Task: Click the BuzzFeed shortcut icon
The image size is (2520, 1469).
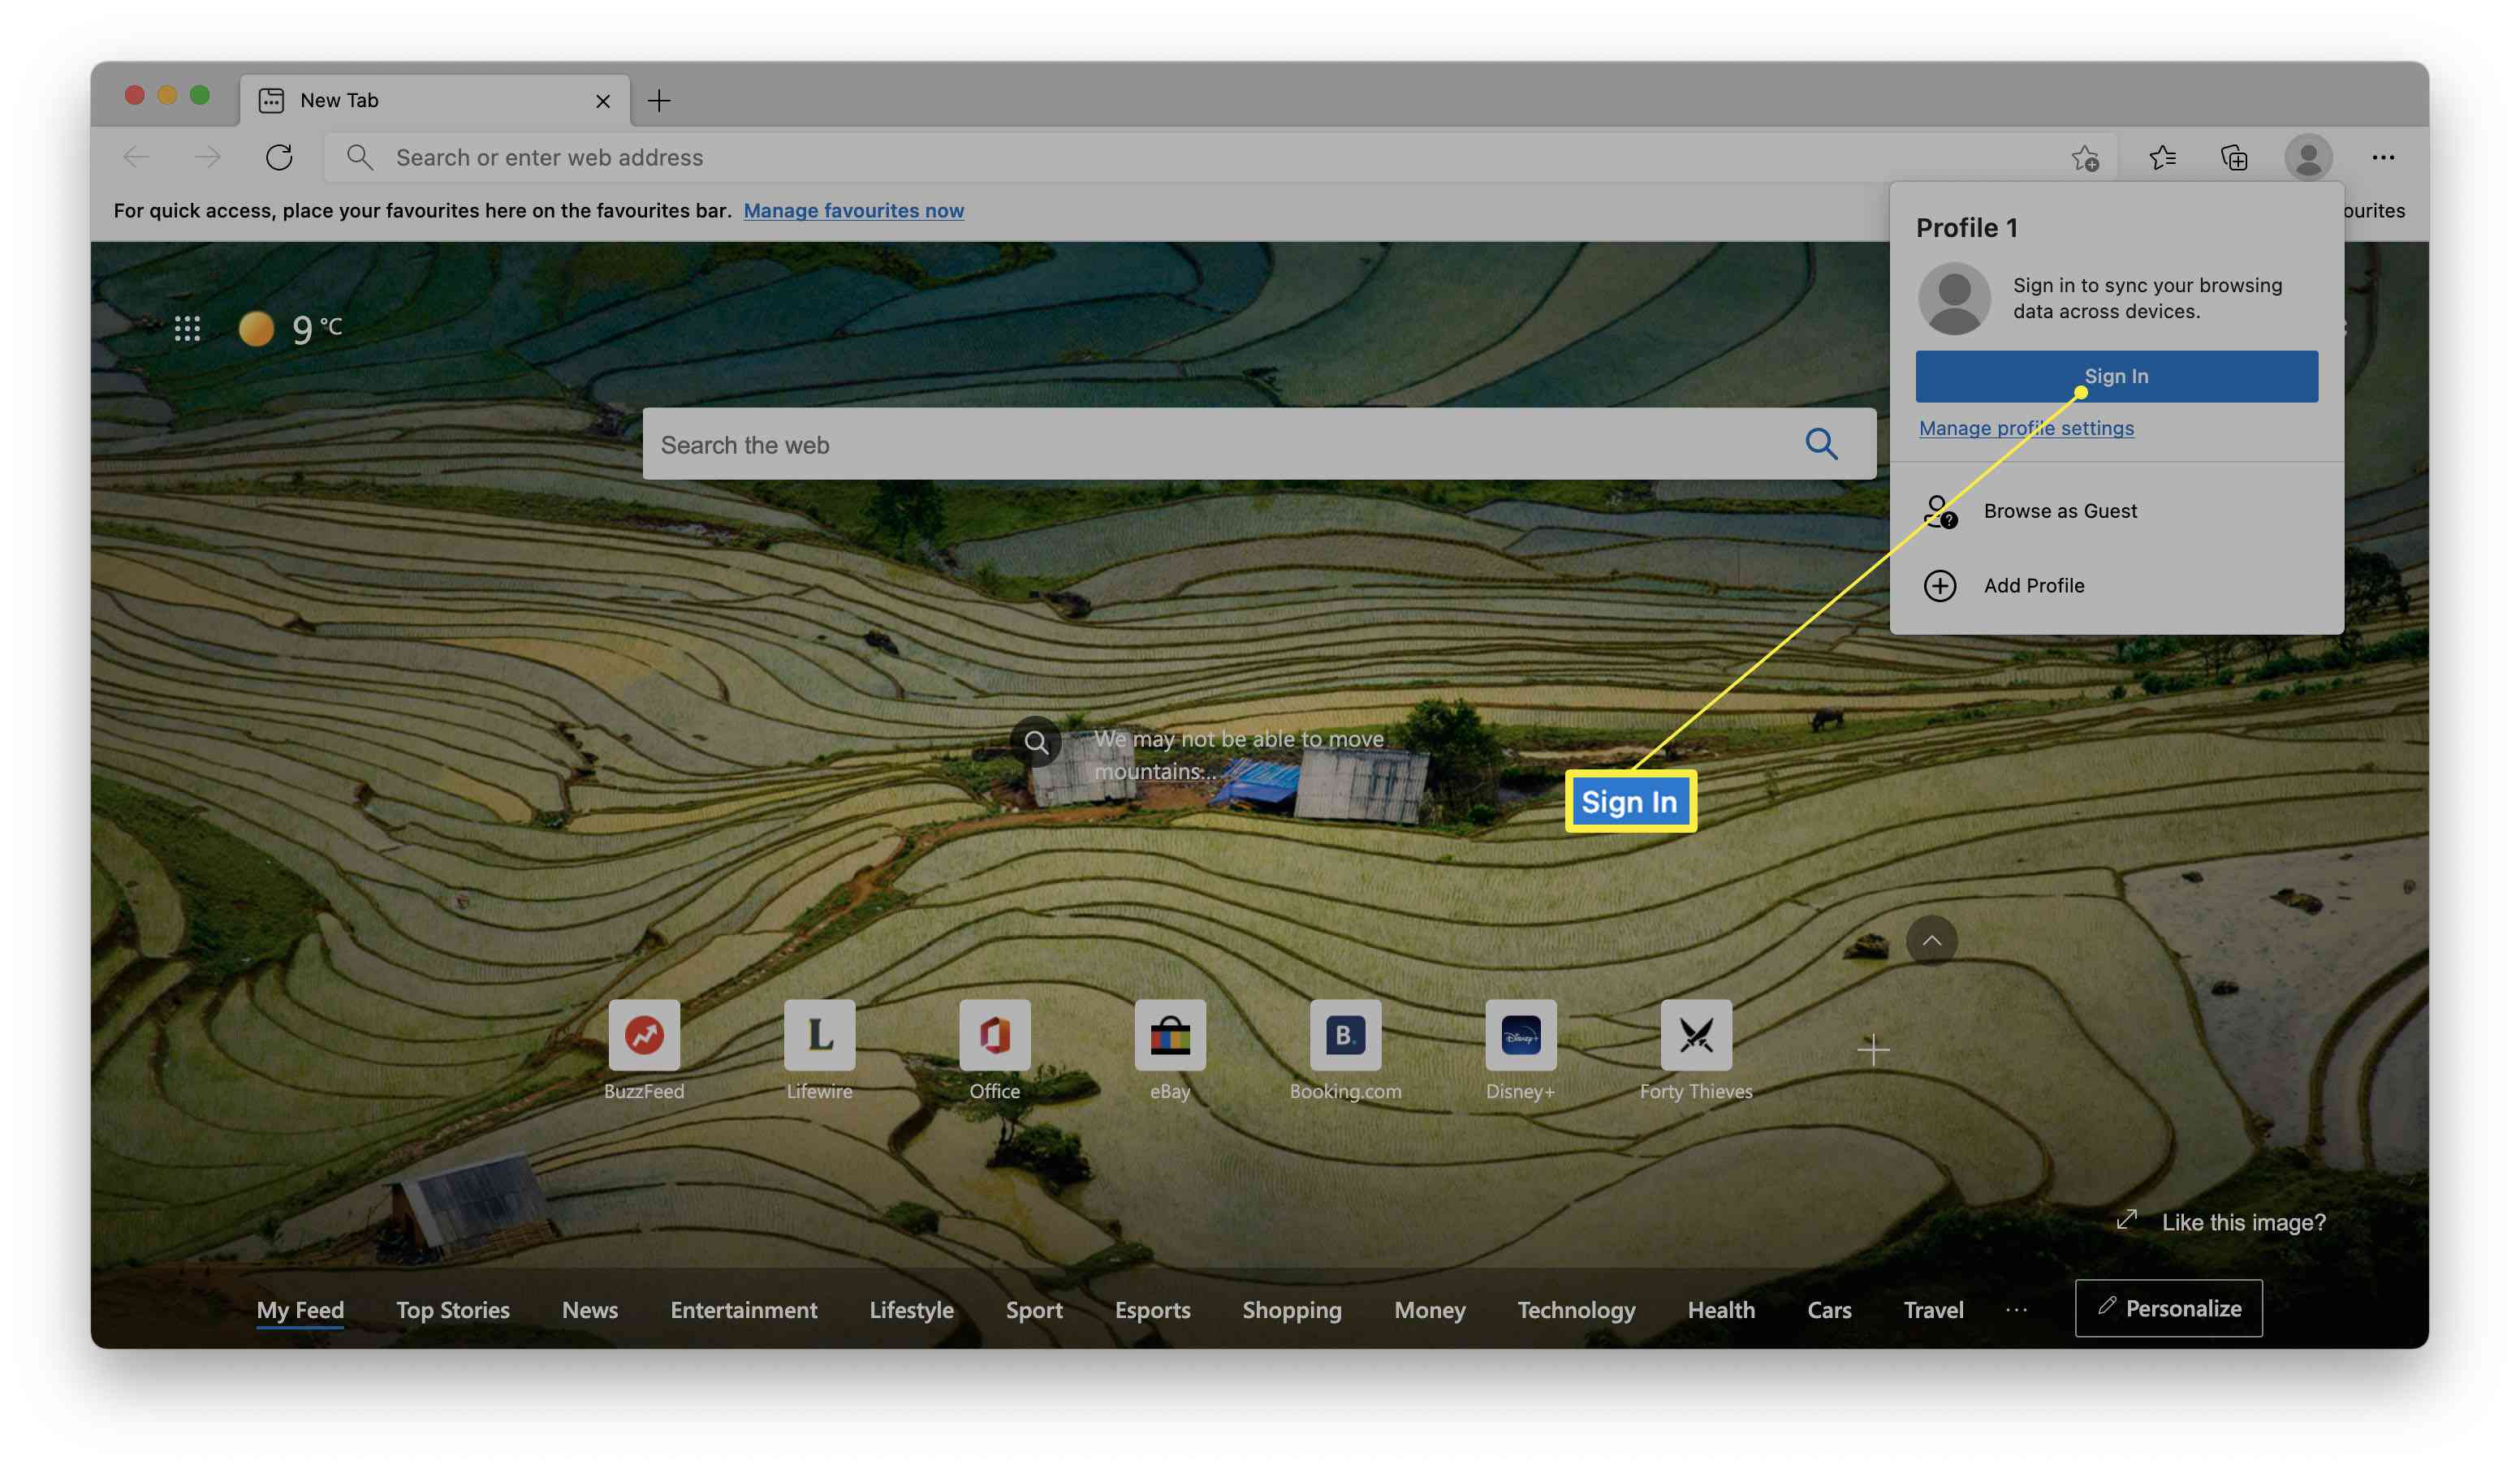Action: point(644,1033)
